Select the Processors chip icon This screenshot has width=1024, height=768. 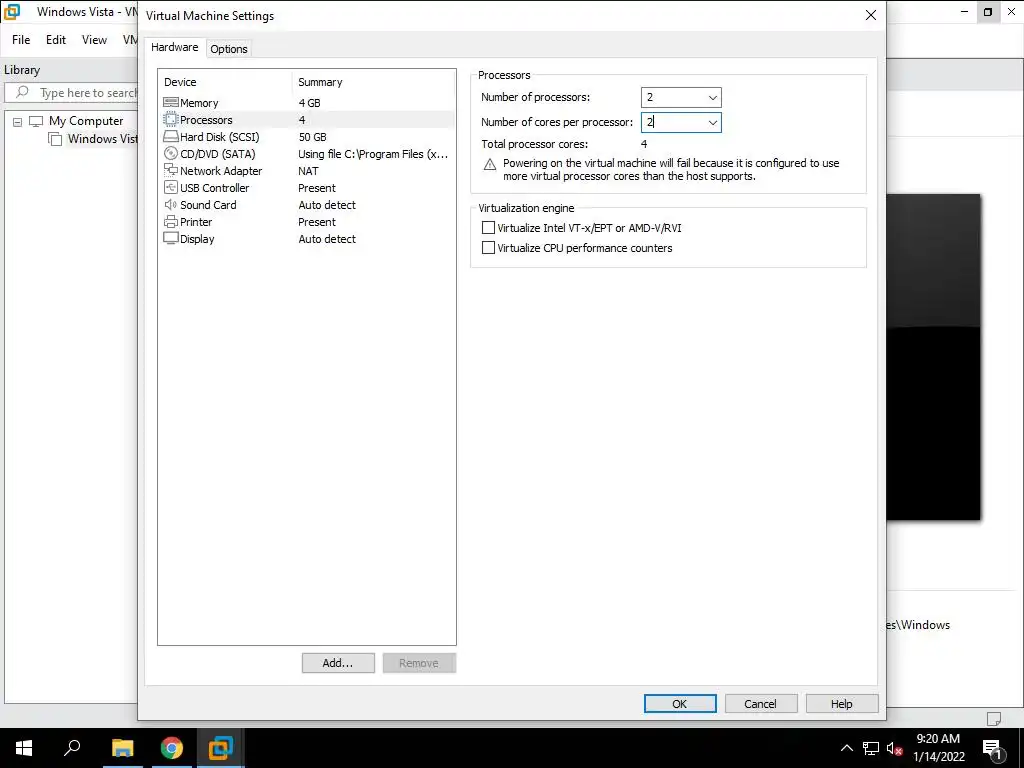click(x=170, y=120)
